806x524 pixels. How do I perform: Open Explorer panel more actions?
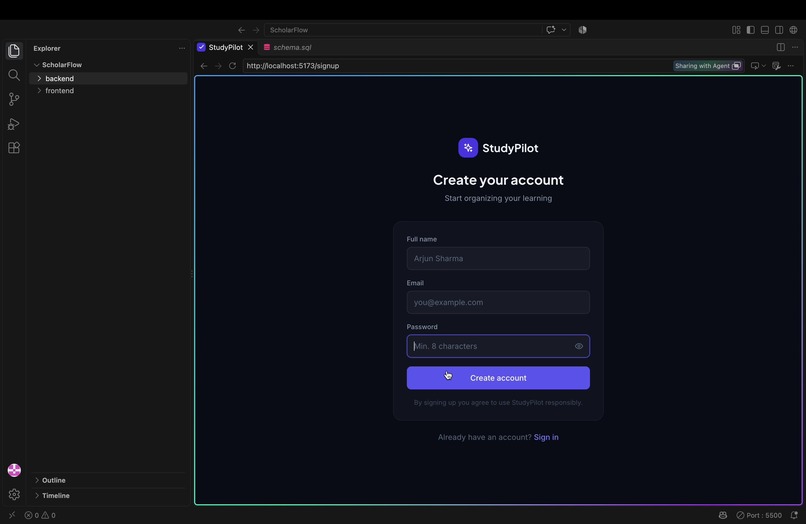[182, 48]
